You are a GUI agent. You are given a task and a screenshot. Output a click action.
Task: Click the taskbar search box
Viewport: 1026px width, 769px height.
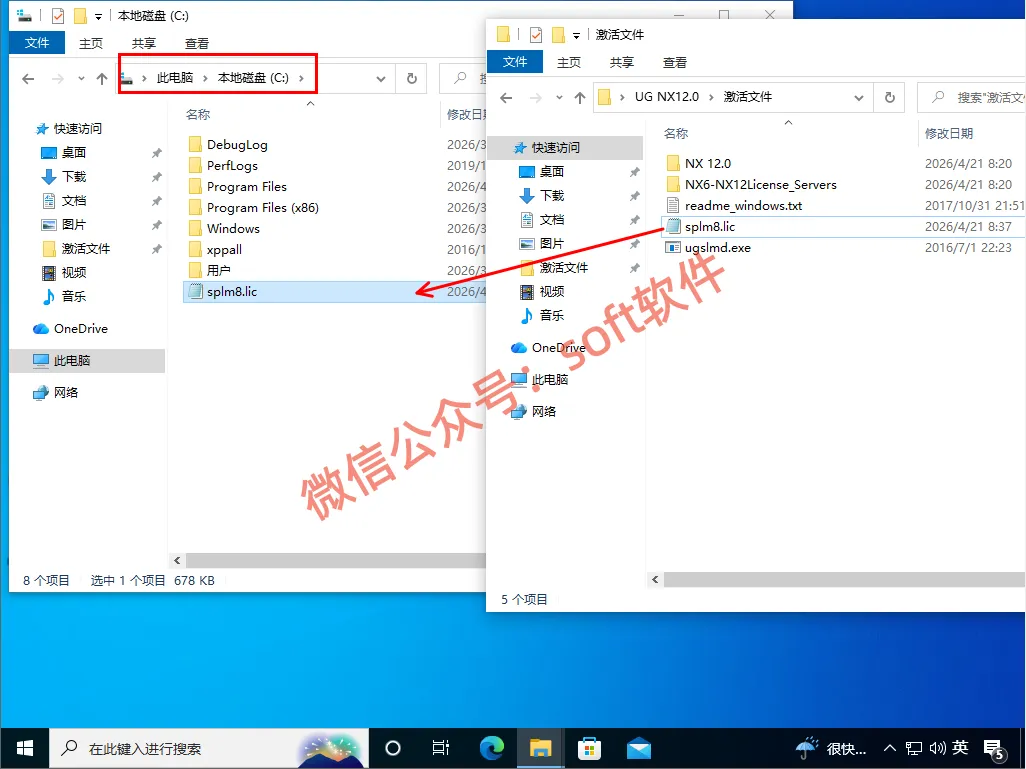209,748
